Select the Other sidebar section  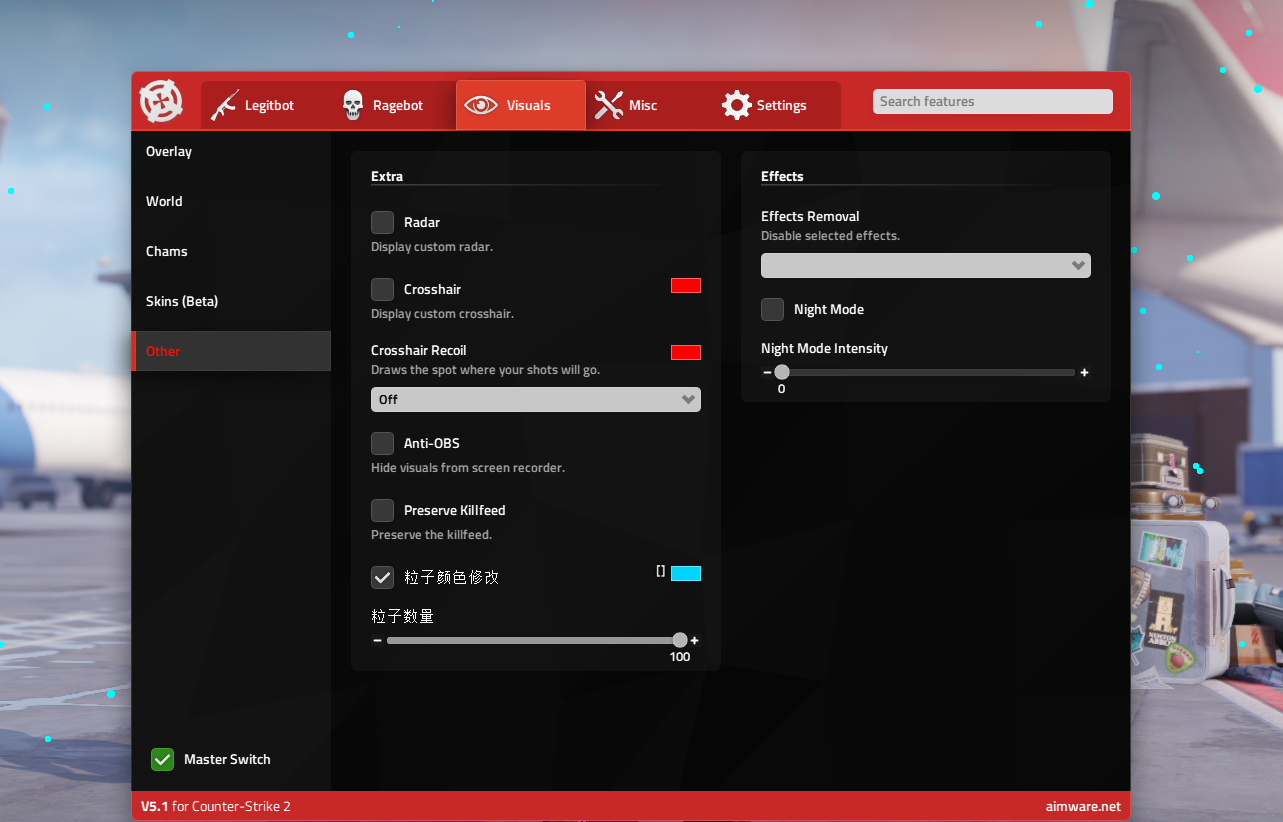[x=231, y=351]
